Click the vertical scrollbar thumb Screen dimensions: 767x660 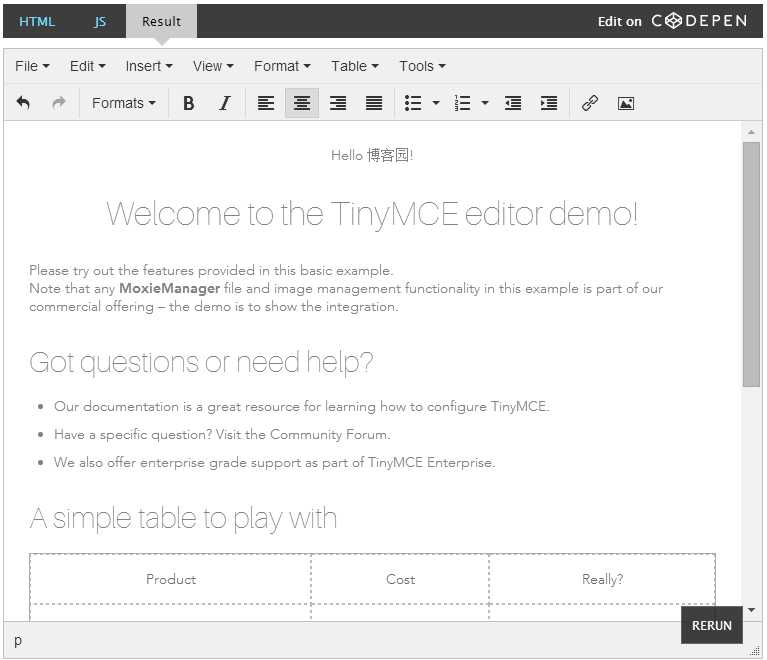click(x=751, y=265)
